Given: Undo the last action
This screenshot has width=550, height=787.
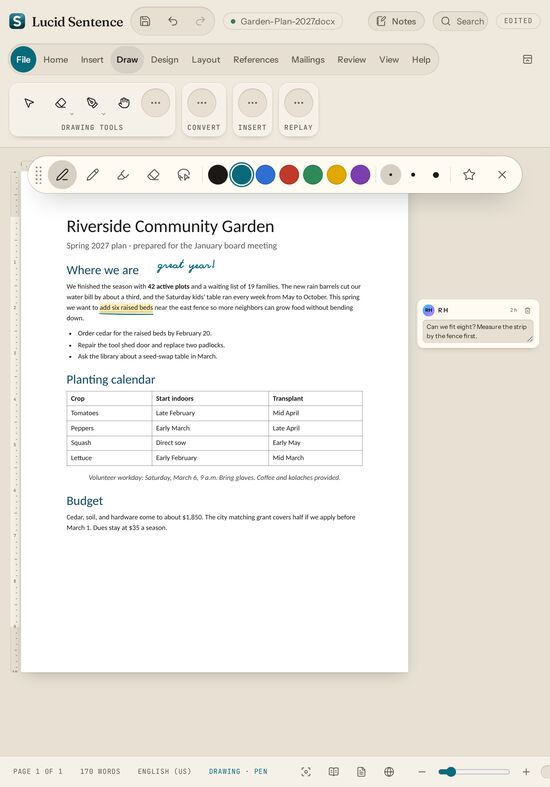Looking at the screenshot, I should [x=173, y=21].
